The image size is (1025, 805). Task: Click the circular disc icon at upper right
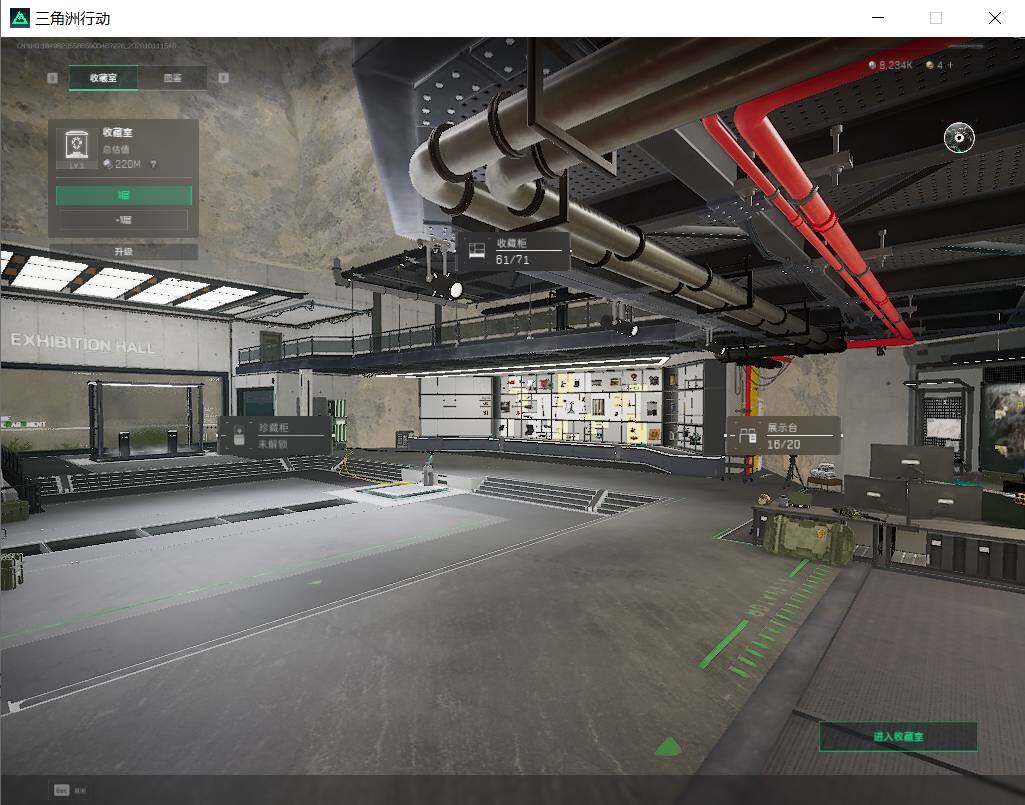[x=959, y=137]
